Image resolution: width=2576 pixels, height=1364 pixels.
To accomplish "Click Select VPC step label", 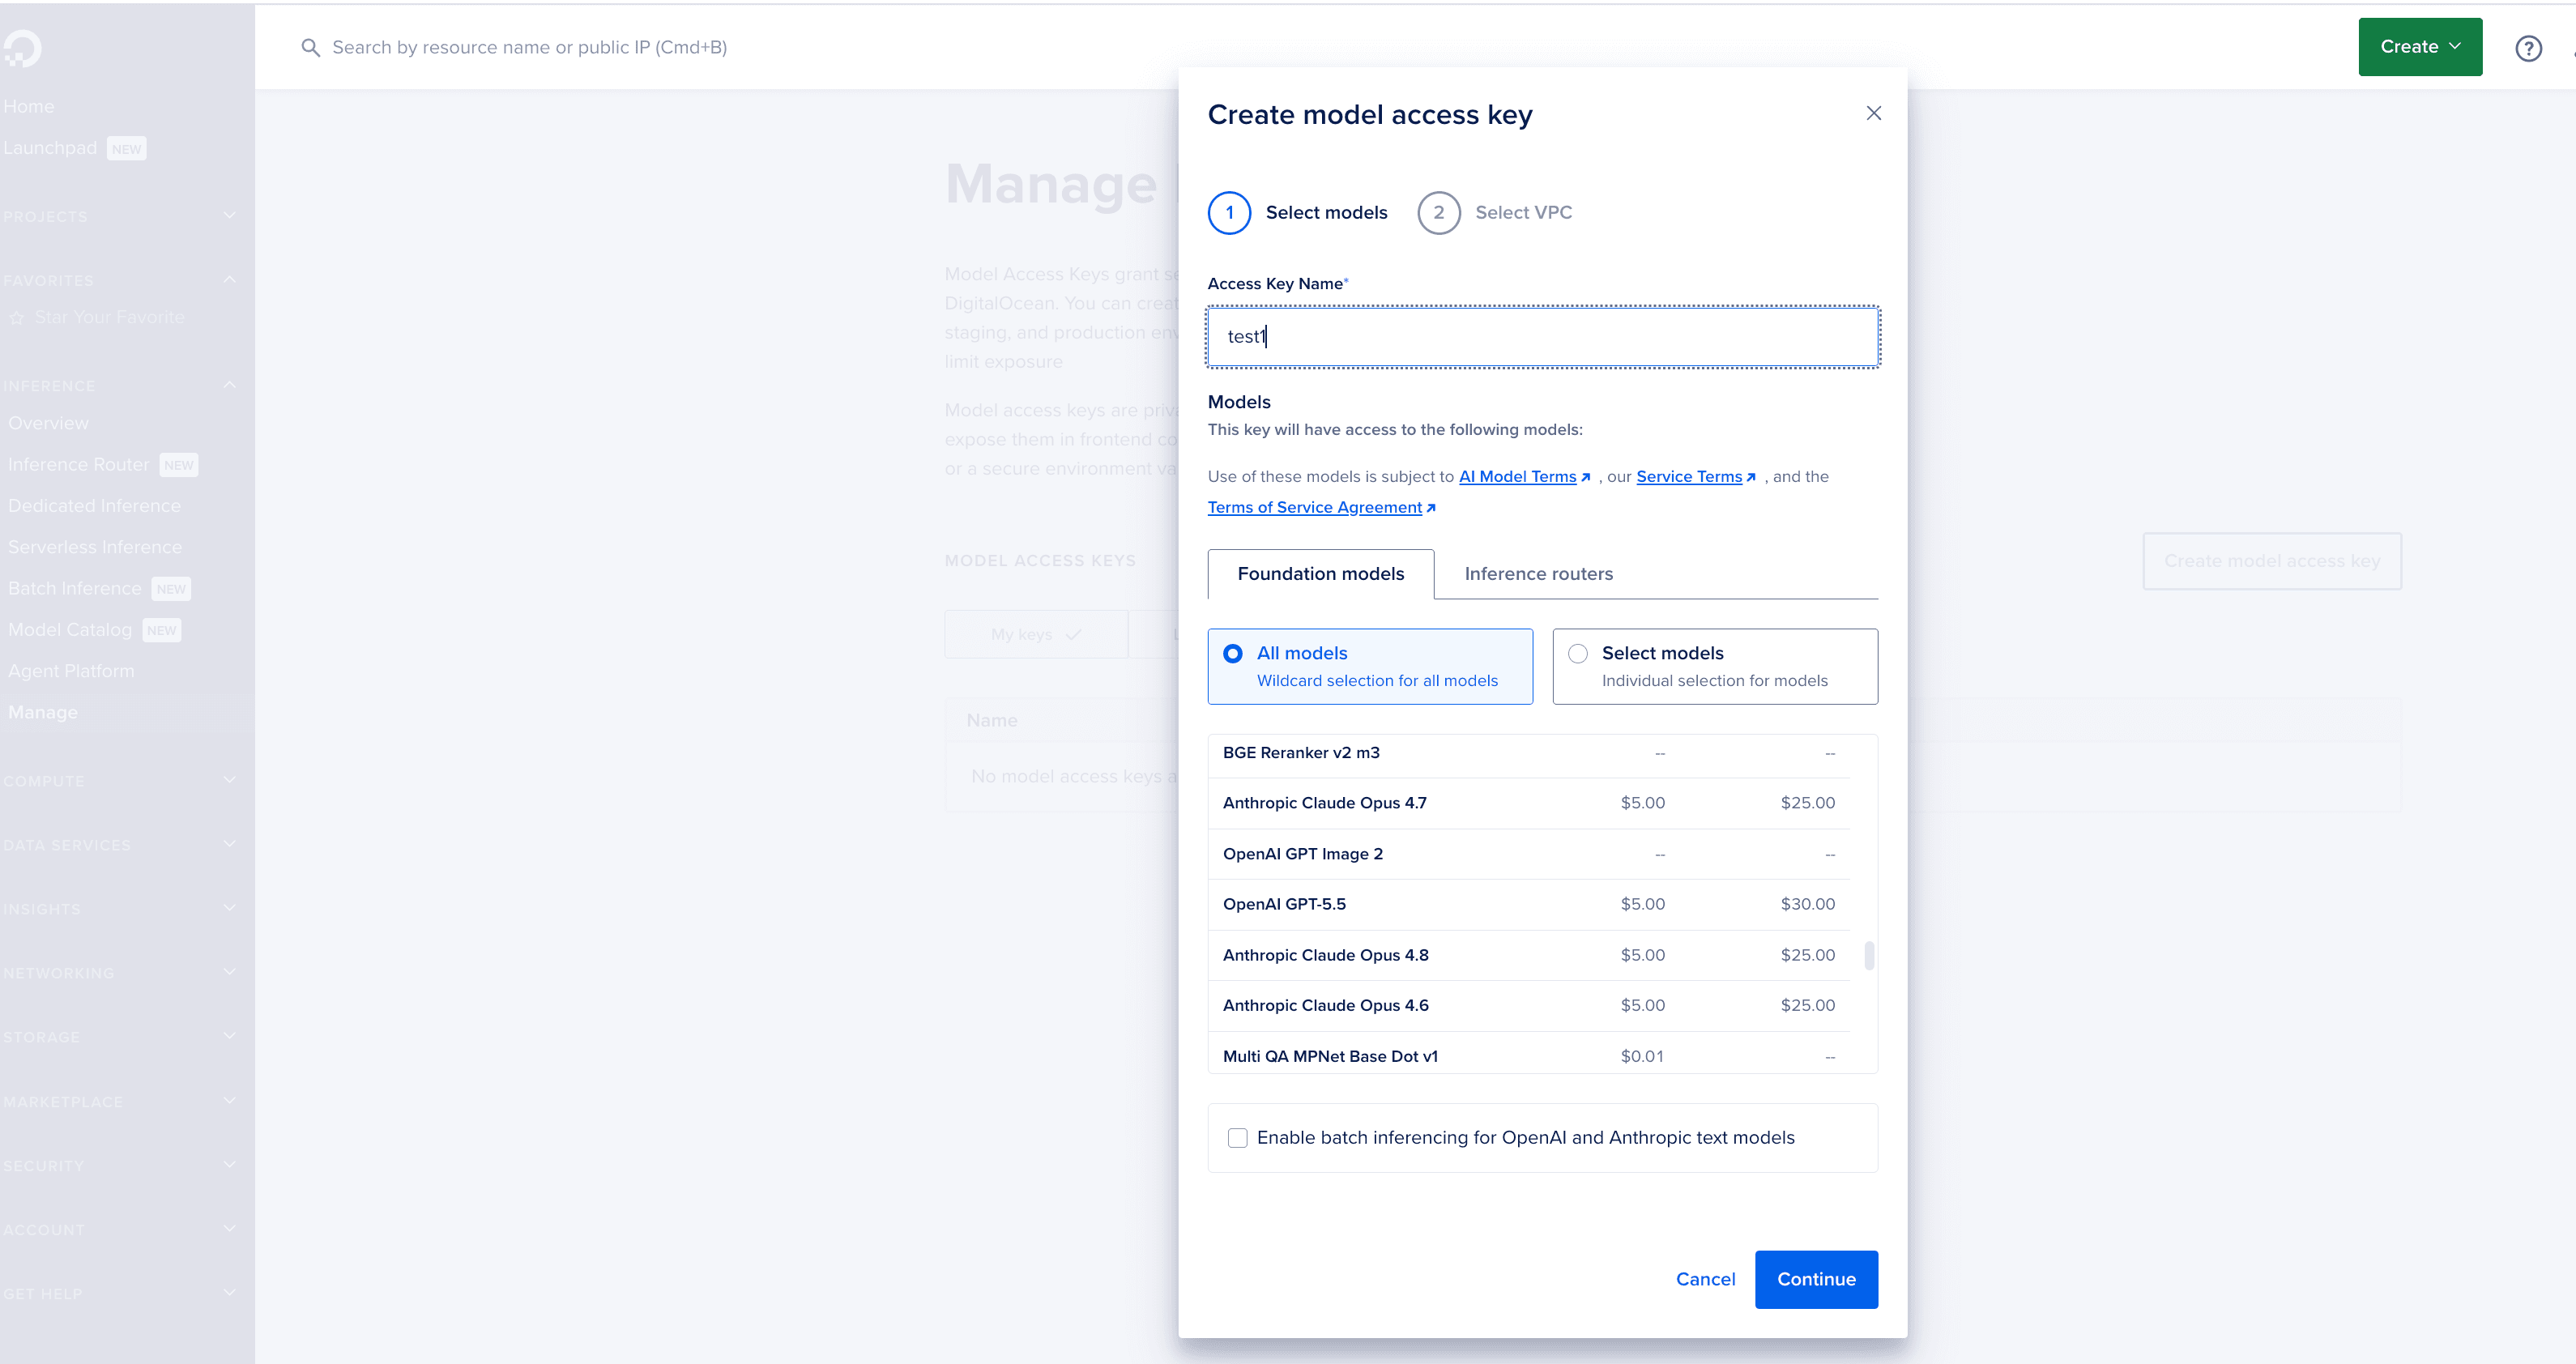I will click(x=1523, y=212).
